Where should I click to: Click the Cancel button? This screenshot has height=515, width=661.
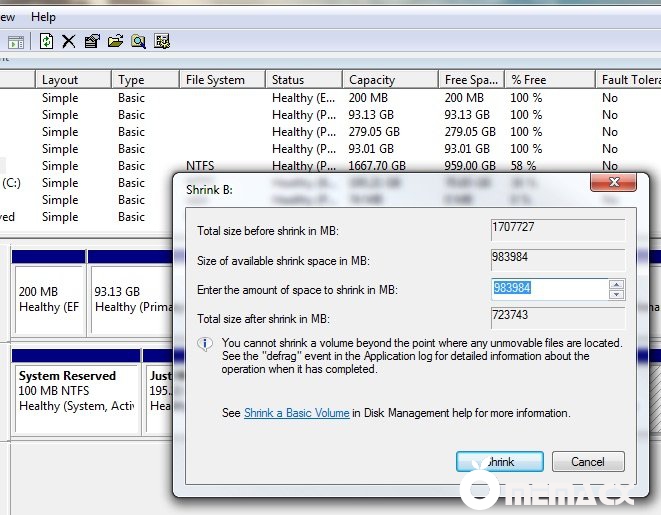pyautogui.click(x=587, y=461)
